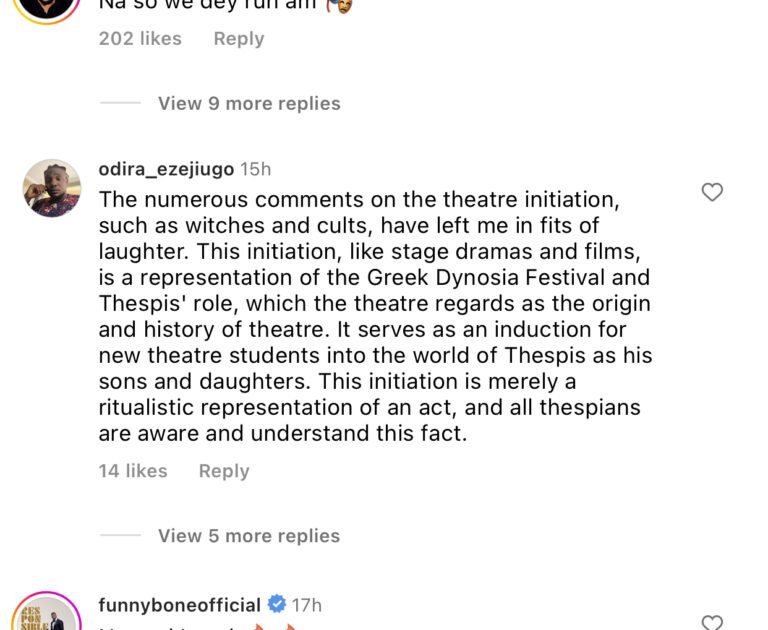Show who gave the 14 likes
This screenshot has width=768, height=630.
[x=133, y=471]
